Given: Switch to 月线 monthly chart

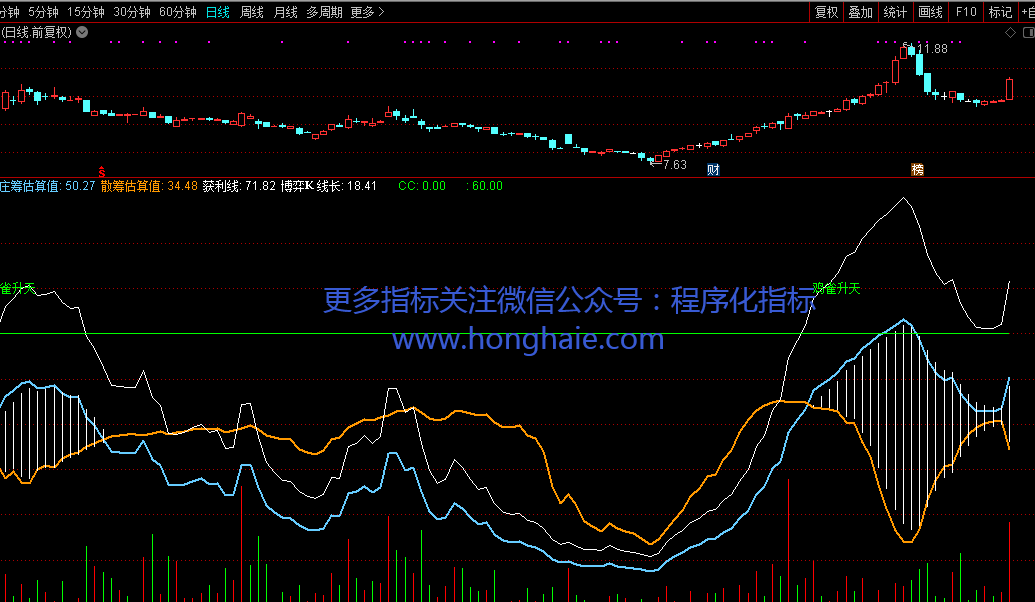Looking at the screenshot, I should (x=285, y=12).
